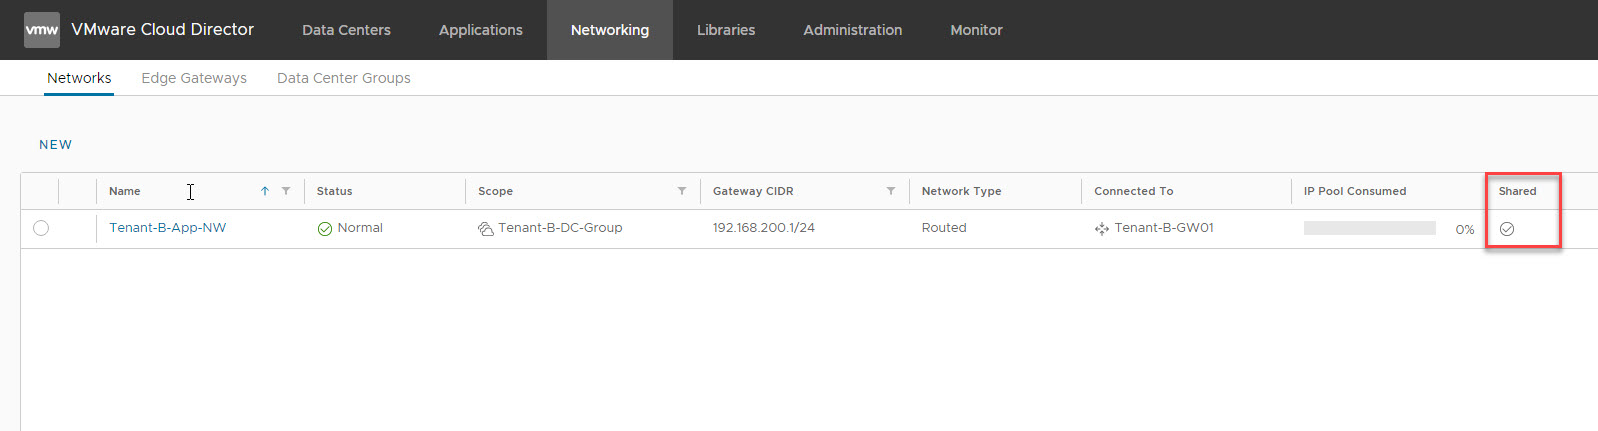Open the Tenant-B-App-NW network link
The width and height of the screenshot is (1598, 431).
[x=167, y=228]
